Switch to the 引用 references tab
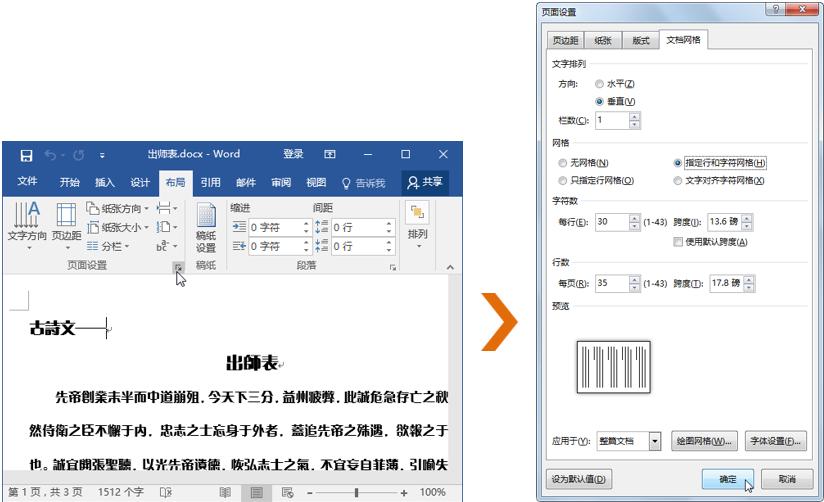 pyautogui.click(x=210, y=182)
